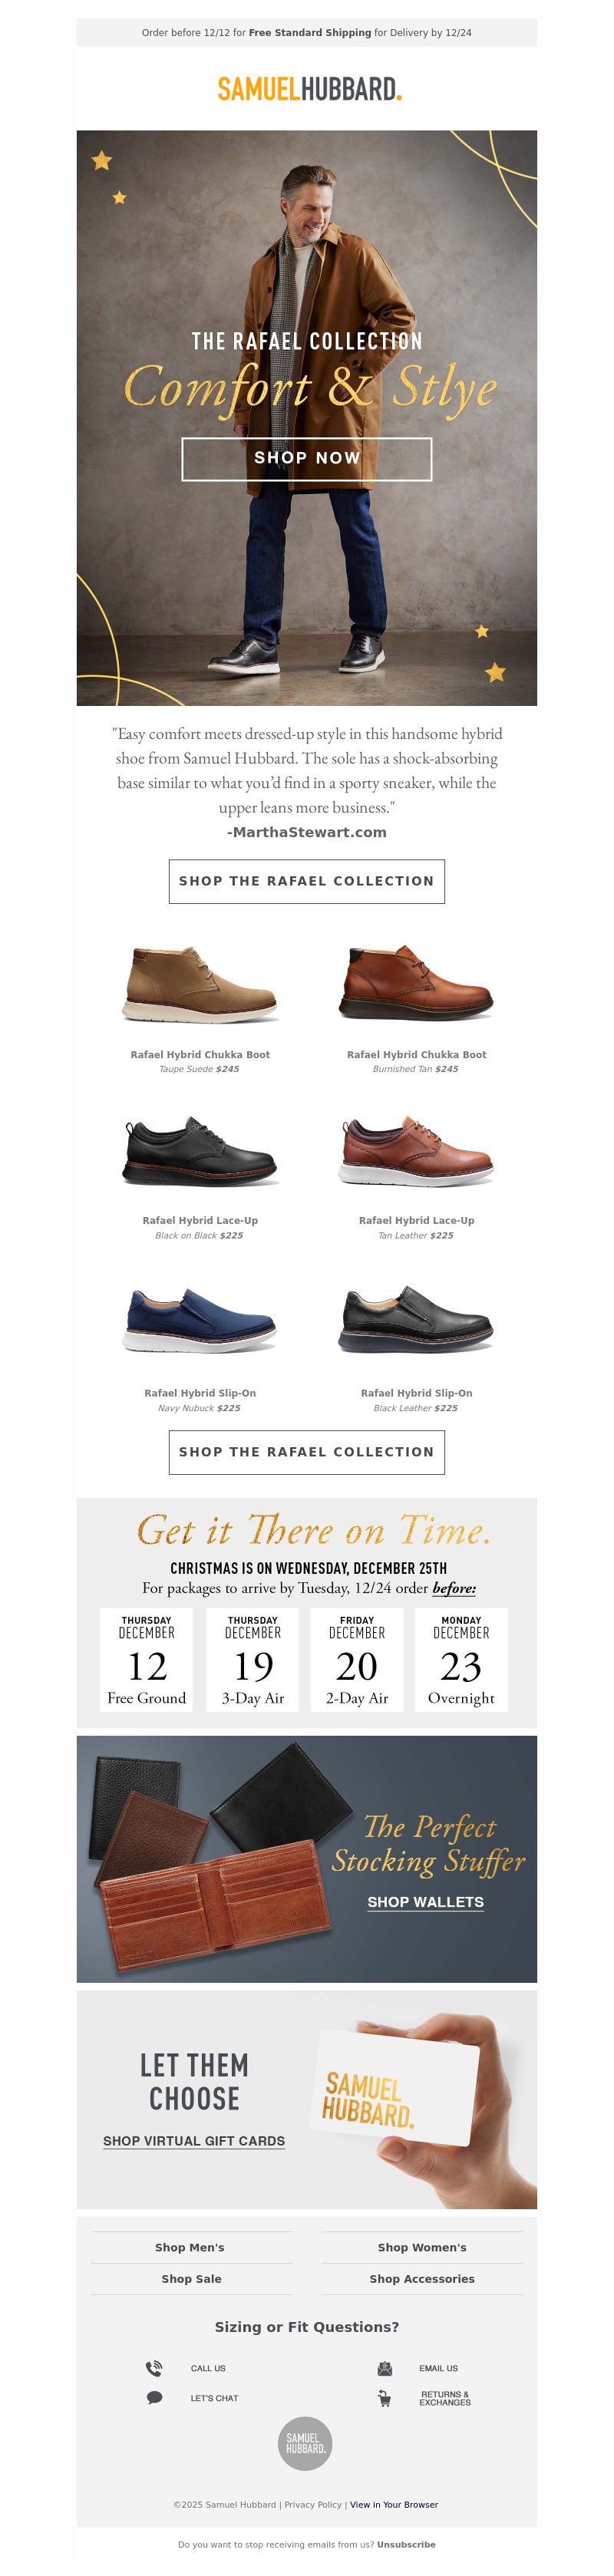
Task: Click the Shop Wallets link
Action: (425, 1902)
